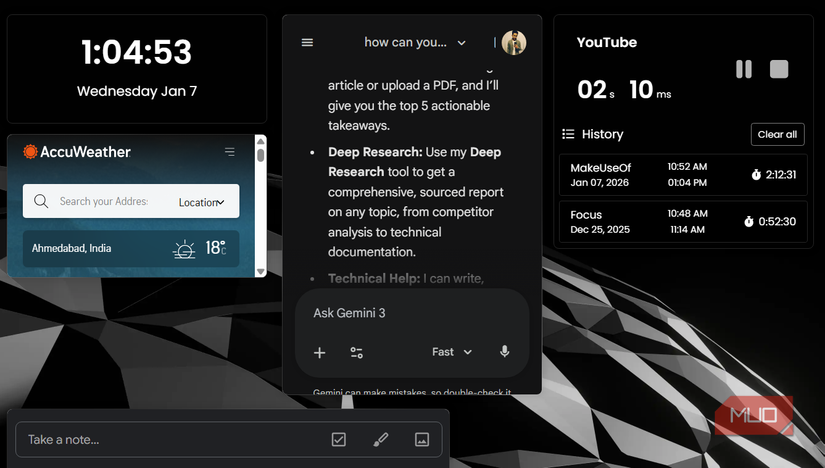Create a new checklist note
The image size is (825, 468).
tap(339, 440)
